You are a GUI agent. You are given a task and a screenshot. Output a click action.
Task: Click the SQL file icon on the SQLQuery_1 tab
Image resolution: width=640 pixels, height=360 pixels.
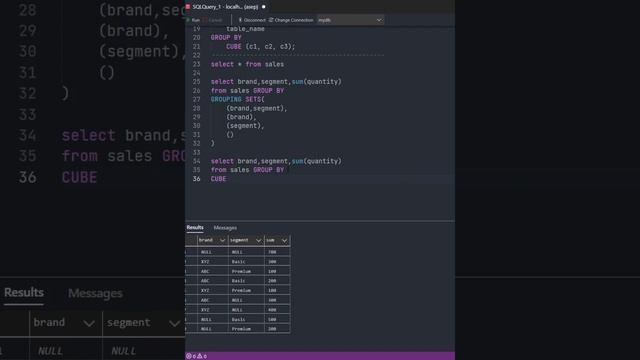click(x=188, y=7)
